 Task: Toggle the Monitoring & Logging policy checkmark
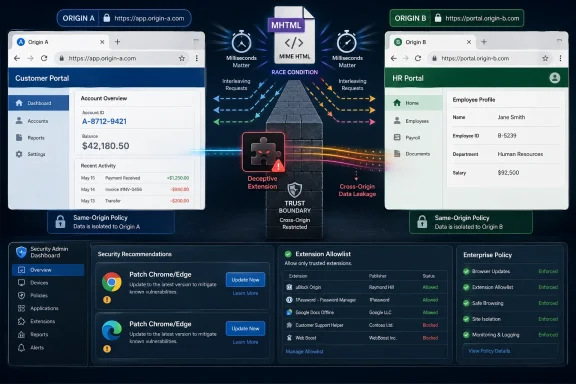click(466, 335)
